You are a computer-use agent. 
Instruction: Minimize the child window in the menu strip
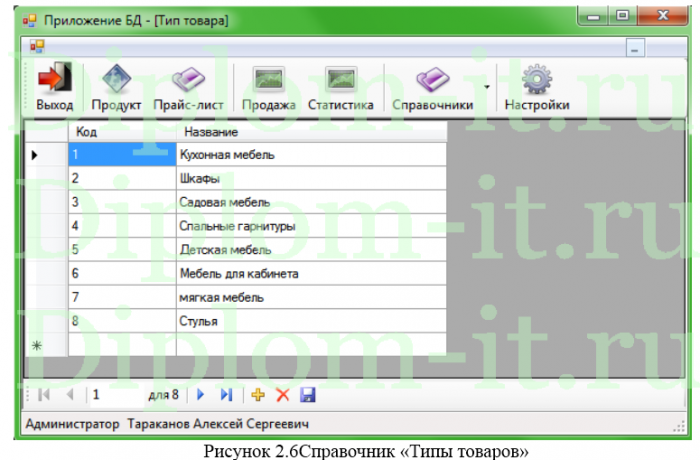point(635,47)
